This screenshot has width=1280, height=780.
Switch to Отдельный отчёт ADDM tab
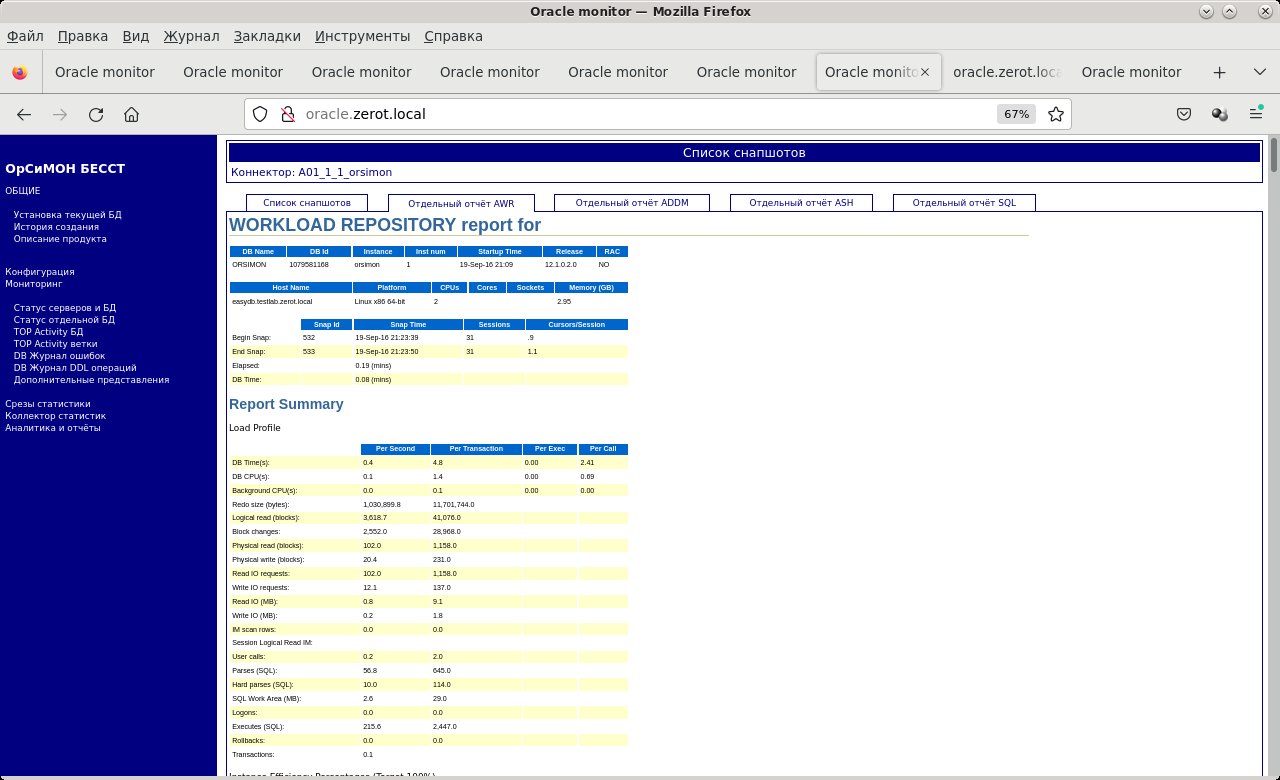632,202
